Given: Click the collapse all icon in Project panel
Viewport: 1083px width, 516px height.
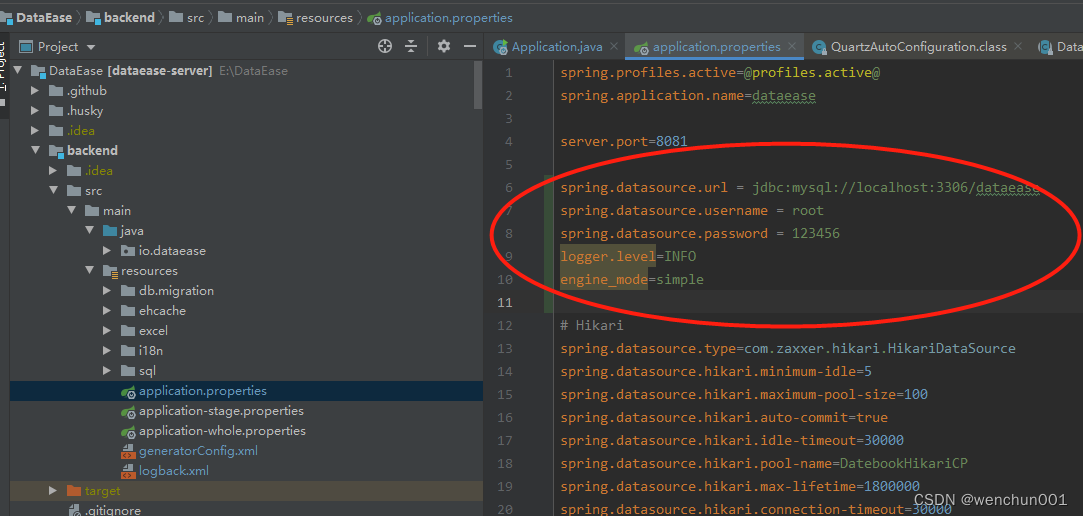Looking at the screenshot, I should click(411, 46).
